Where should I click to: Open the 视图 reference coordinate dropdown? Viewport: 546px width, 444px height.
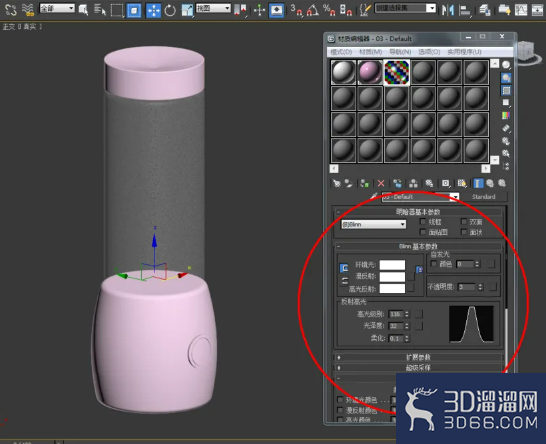pos(213,8)
